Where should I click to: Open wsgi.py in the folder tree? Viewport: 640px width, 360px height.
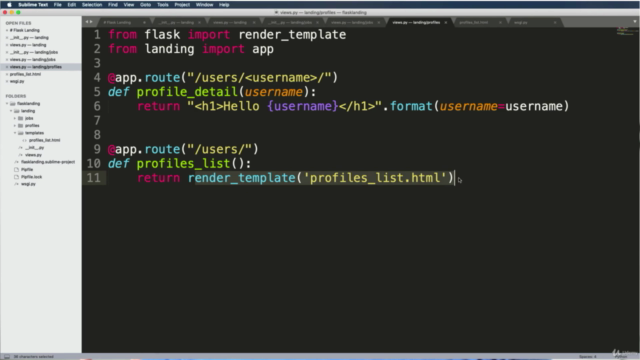pyautogui.click(x=28, y=184)
